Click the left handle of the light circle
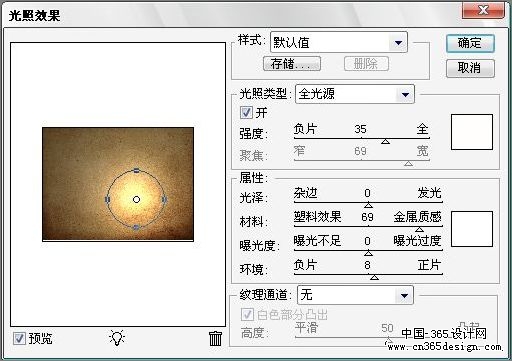This screenshot has width=512, height=361. click(x=107, y=199)
